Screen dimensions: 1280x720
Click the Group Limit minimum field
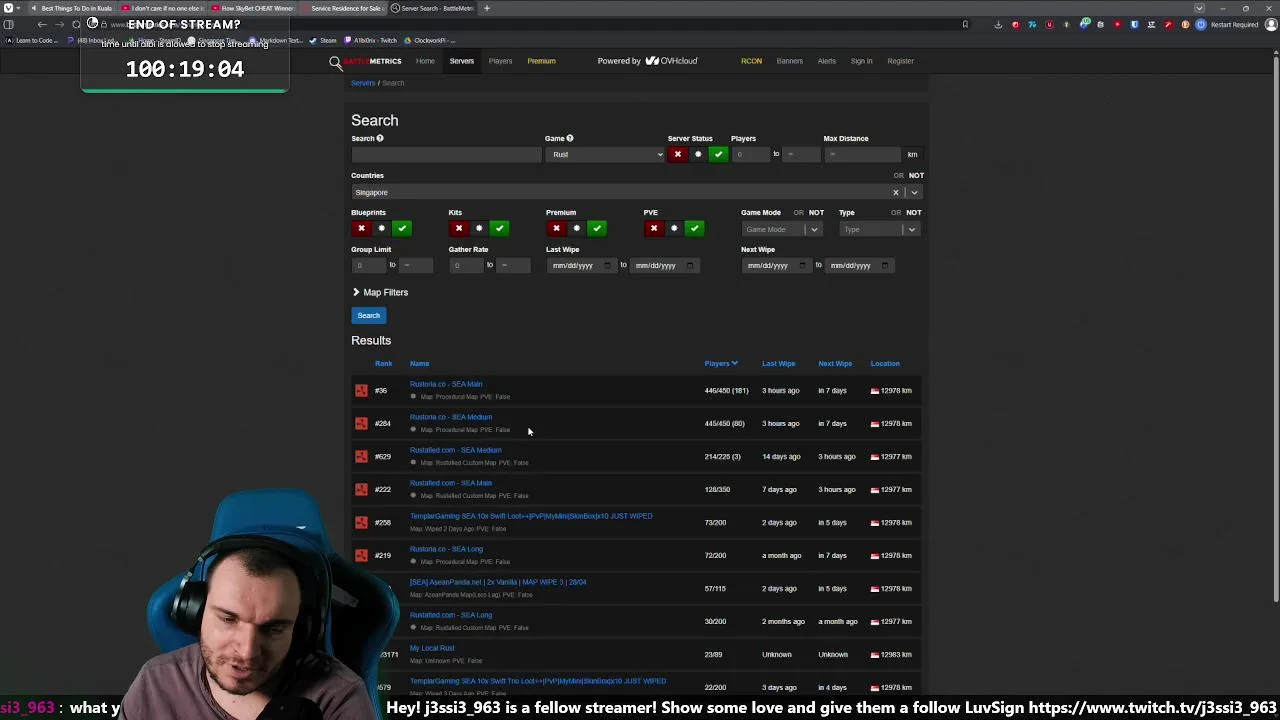pyautogui.click(x=369, y=265)
